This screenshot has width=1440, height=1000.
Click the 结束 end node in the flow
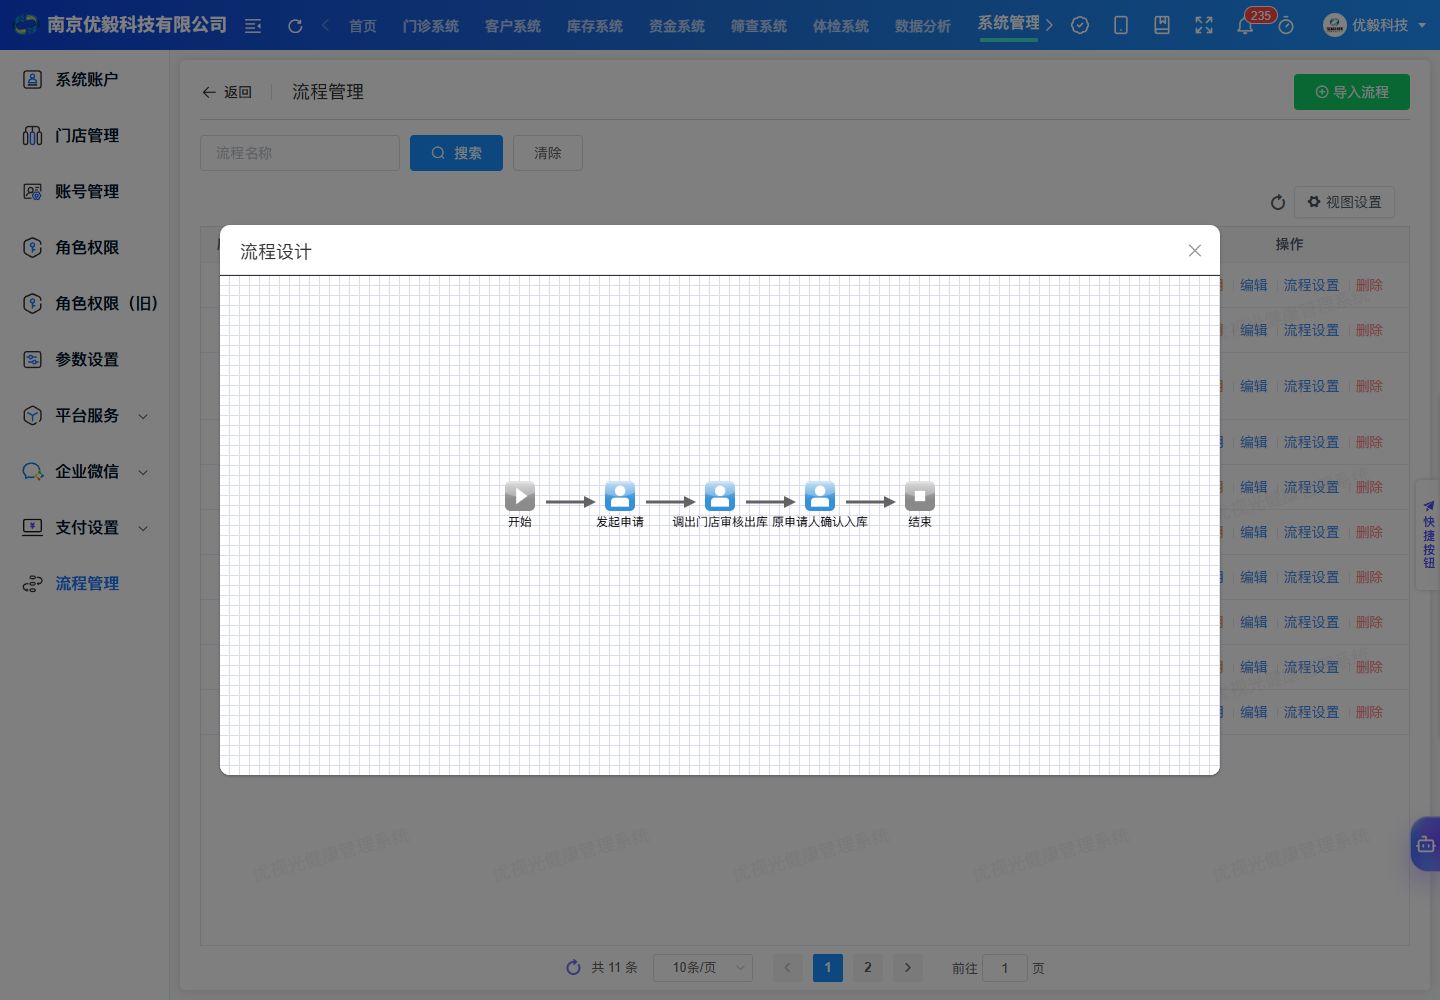(x=920, y=496)
